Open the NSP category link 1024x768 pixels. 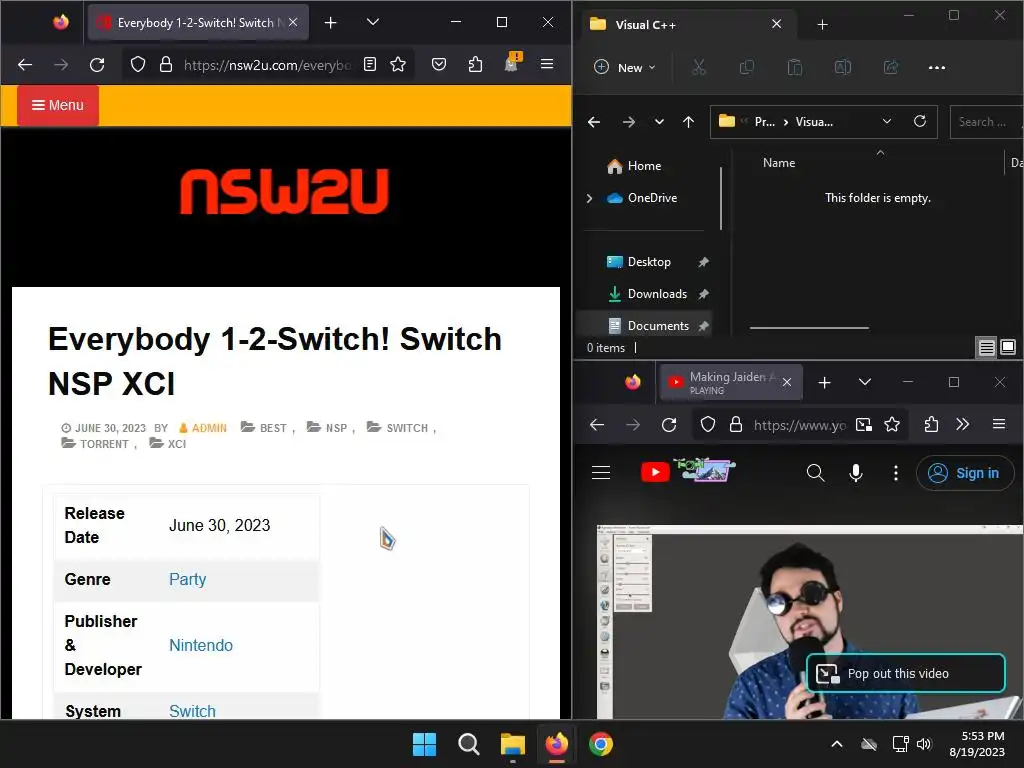(x=336, y=428)
